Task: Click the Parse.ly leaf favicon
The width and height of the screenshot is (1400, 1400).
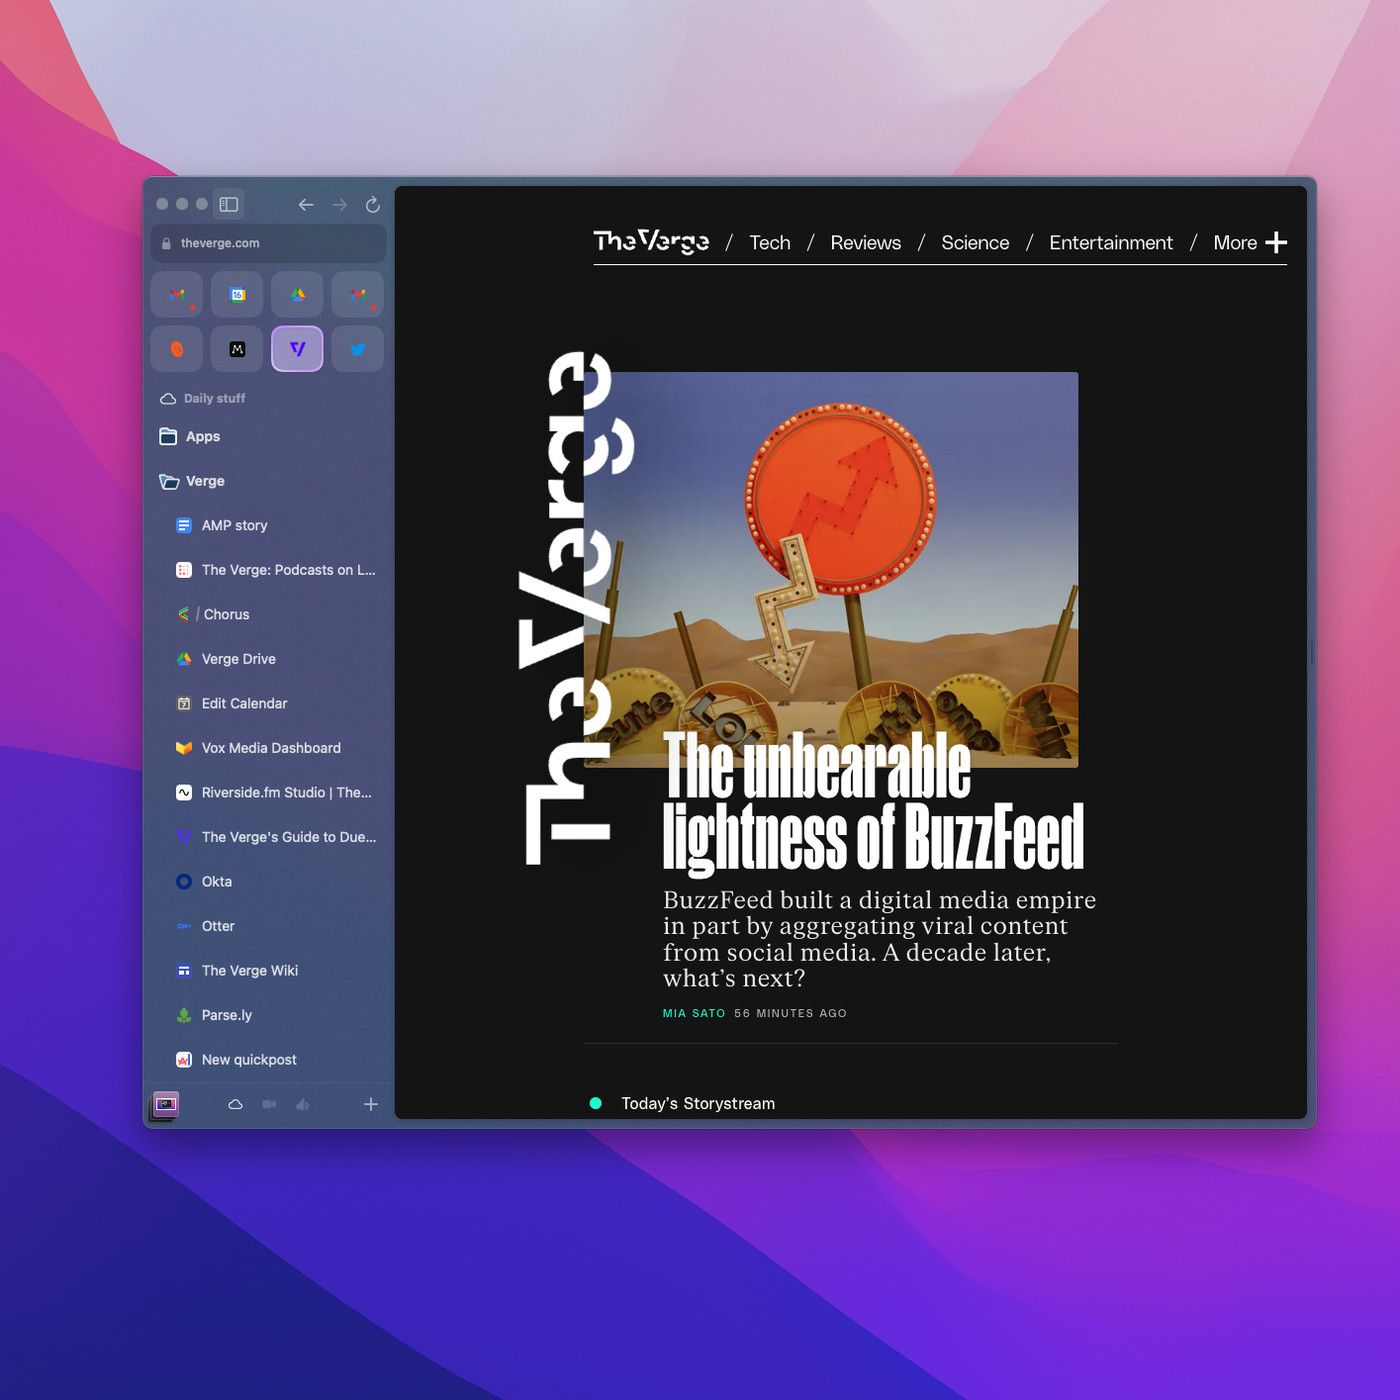Action: (x=184, y=1015)
